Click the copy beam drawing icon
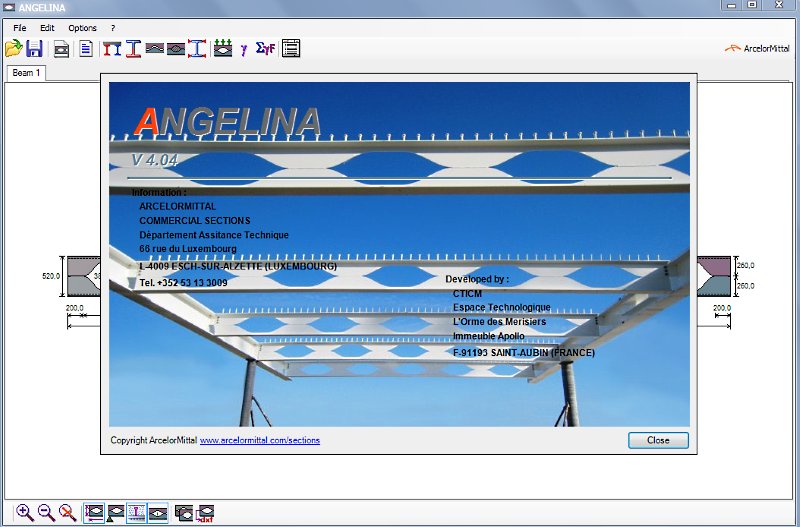Image resolution: width=800 pixels, height=527 pixels. [184, 513]
